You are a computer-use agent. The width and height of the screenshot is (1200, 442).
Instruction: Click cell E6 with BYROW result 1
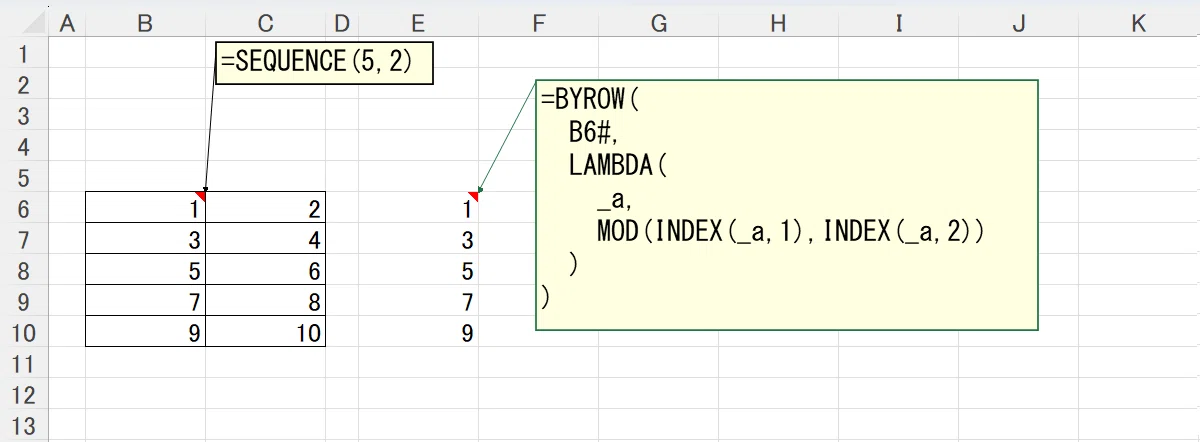point(419,208)
